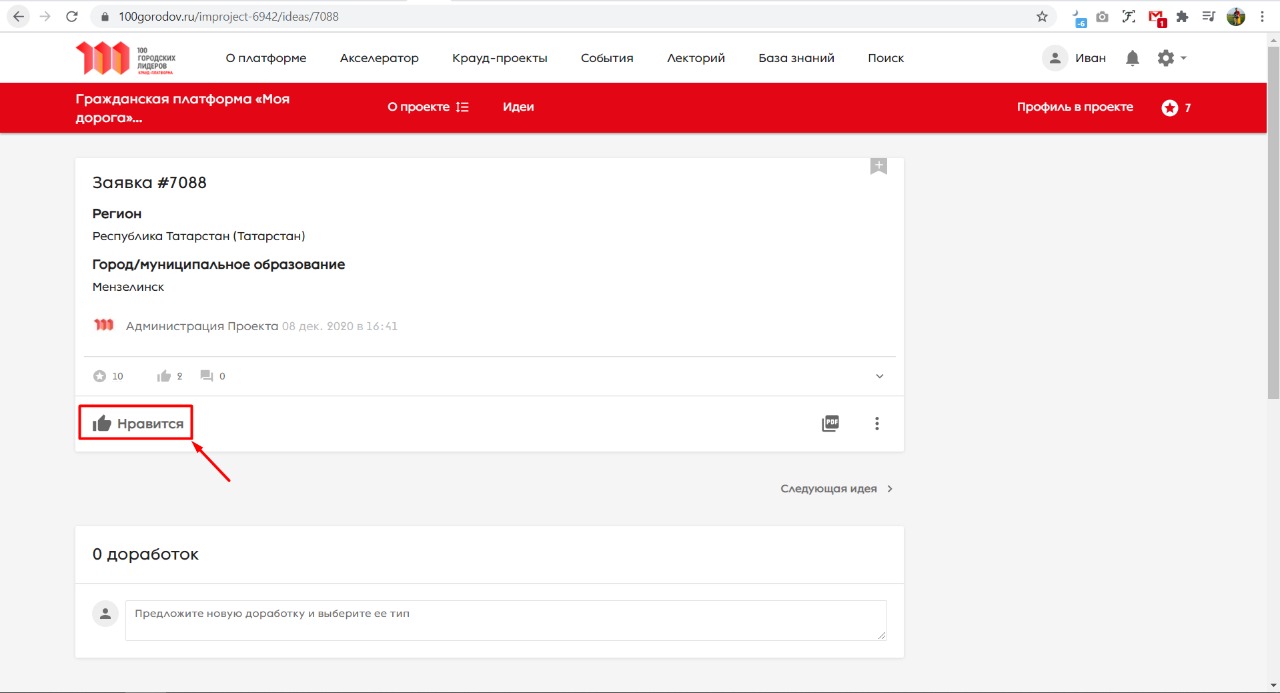Open the PDF export icon
1280x693 pixels.
click(830, 423)
